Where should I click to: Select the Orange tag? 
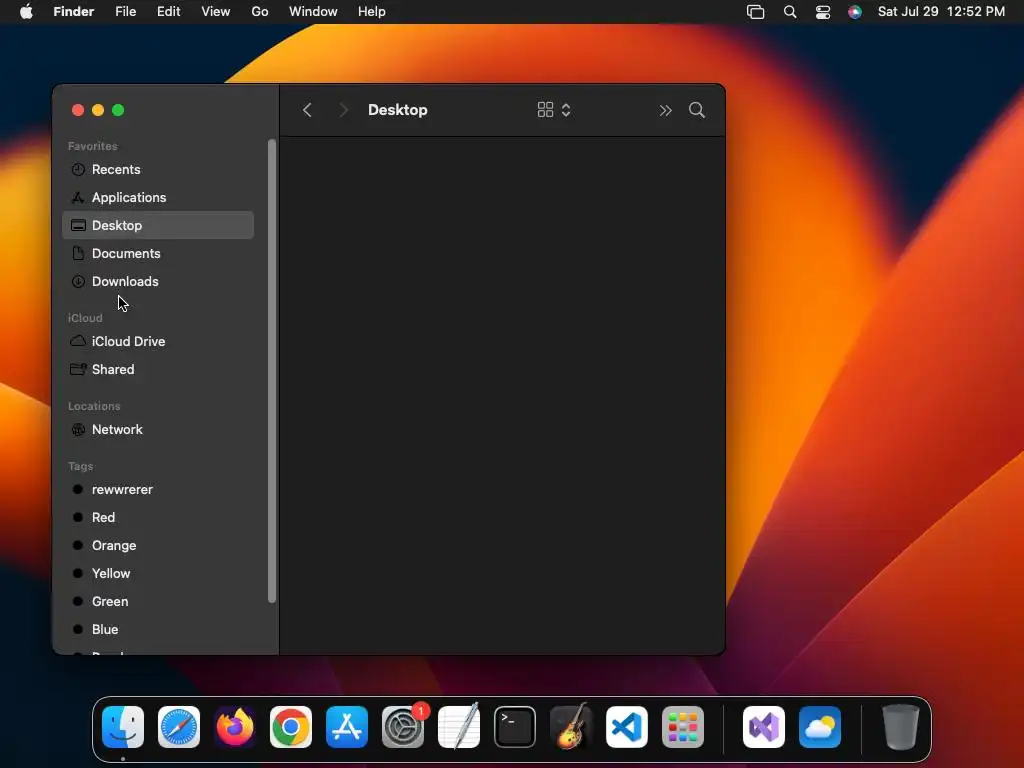[157, 546]
